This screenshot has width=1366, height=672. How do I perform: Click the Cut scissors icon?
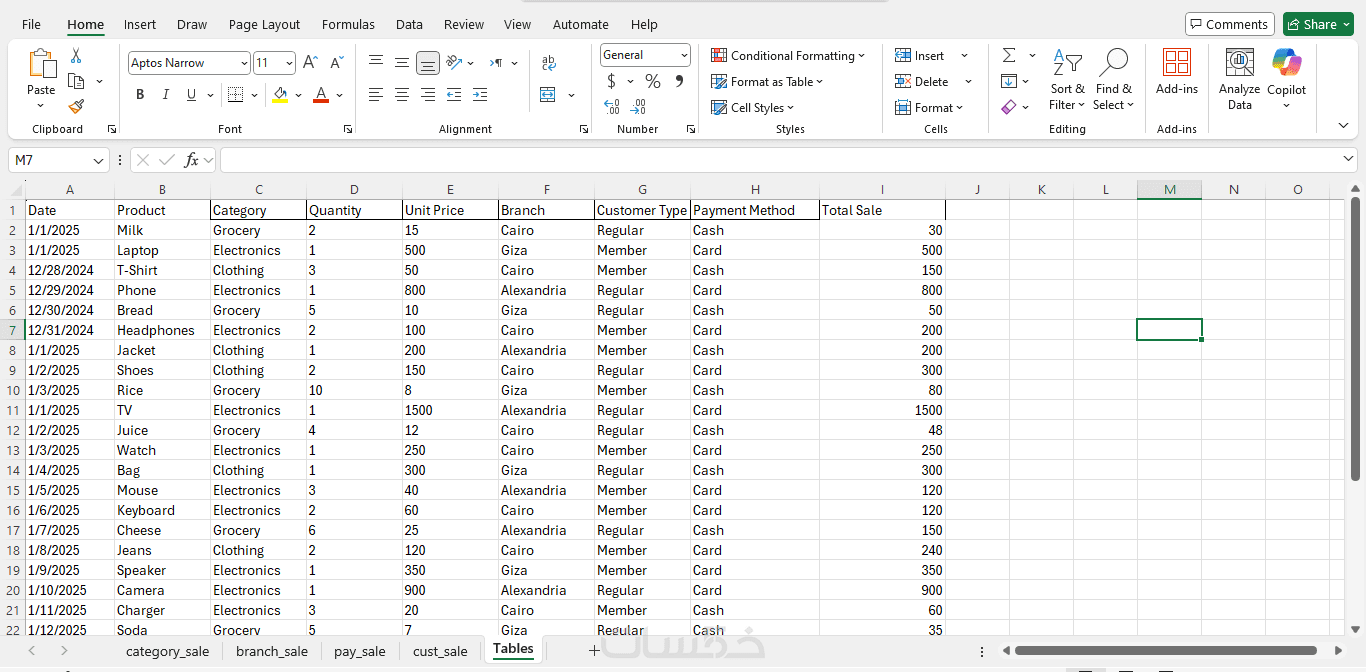(x=76, y=56)
